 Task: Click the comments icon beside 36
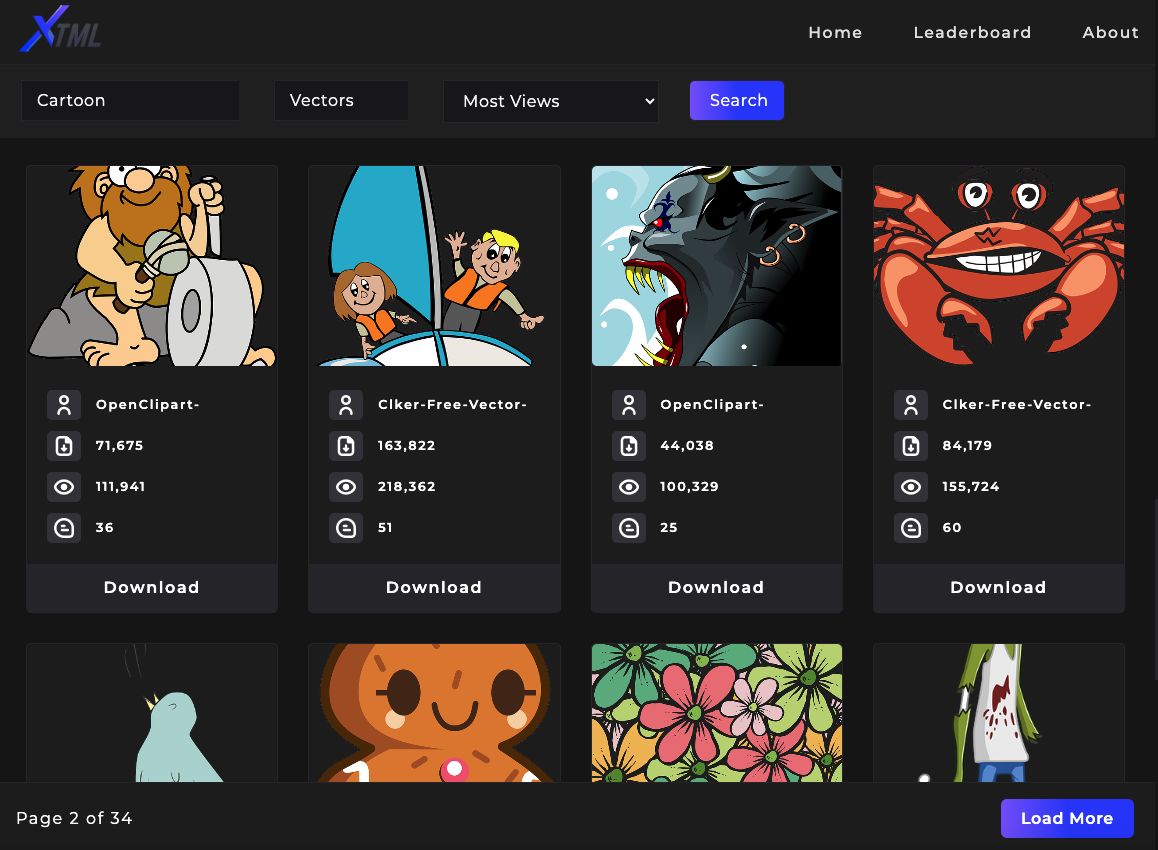coord(64,528)
